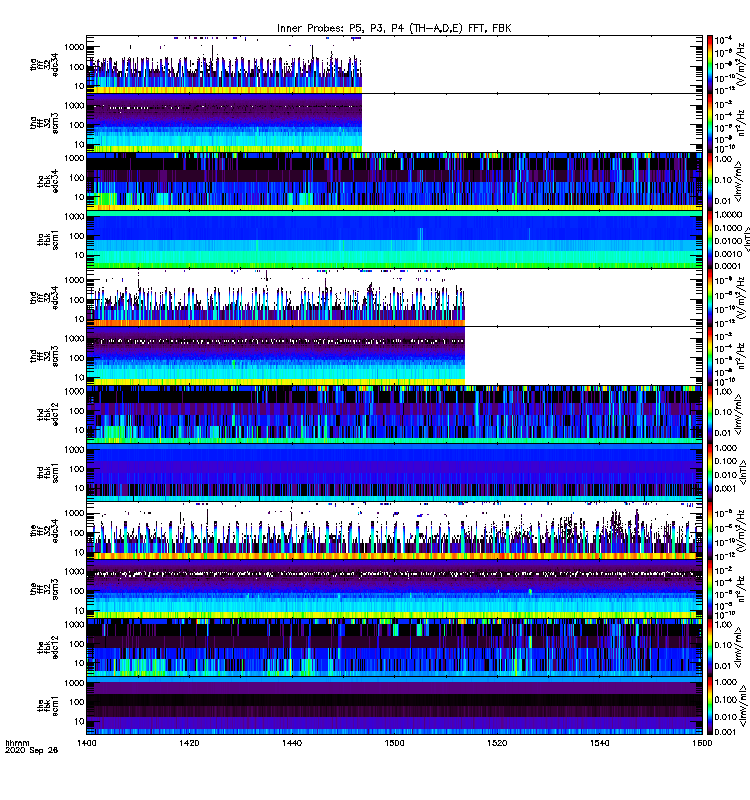Click inside the tha fbk edc34 spectrogram panel

click(394, 181)
